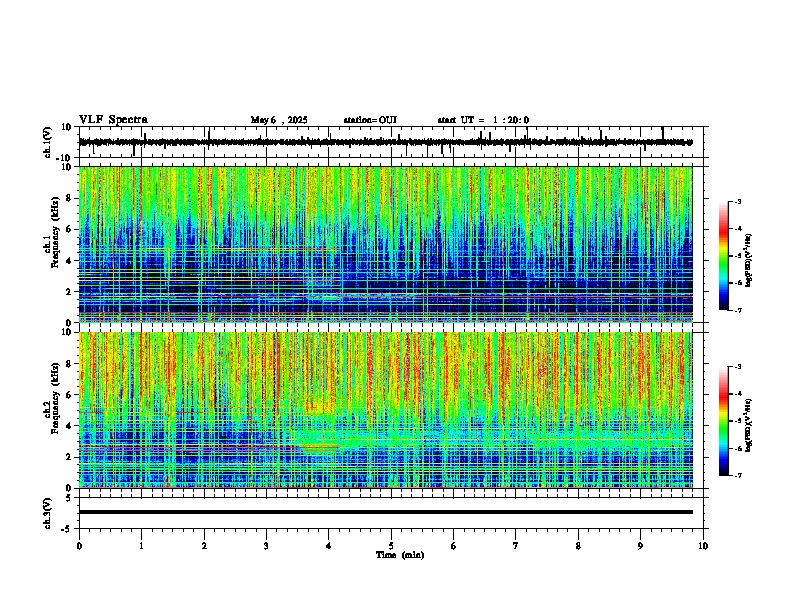792x612 pixels.
Task: Click the "start UT = 1 :20: 0" text
Action: 483,120
